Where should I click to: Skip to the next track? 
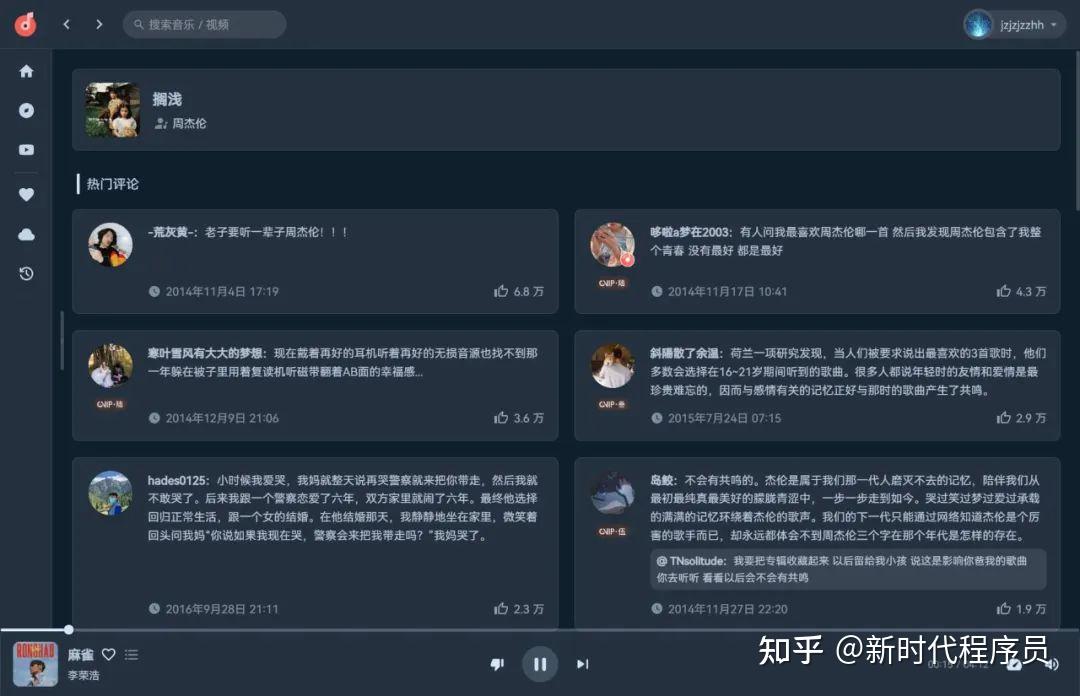pyautogui.click(x=583, y=664)
